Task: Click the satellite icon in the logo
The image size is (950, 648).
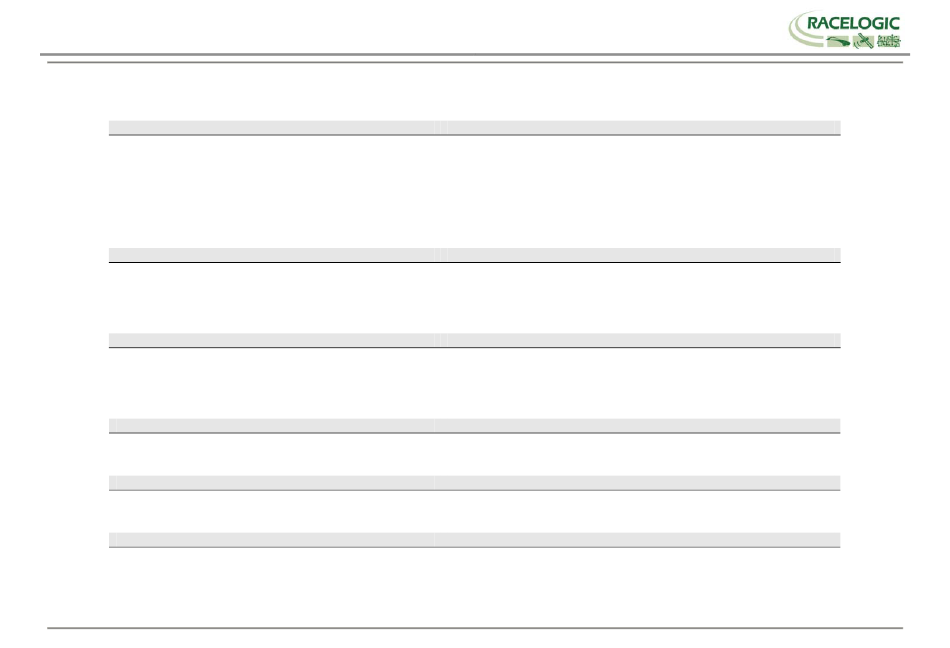Action: point(863,41)
